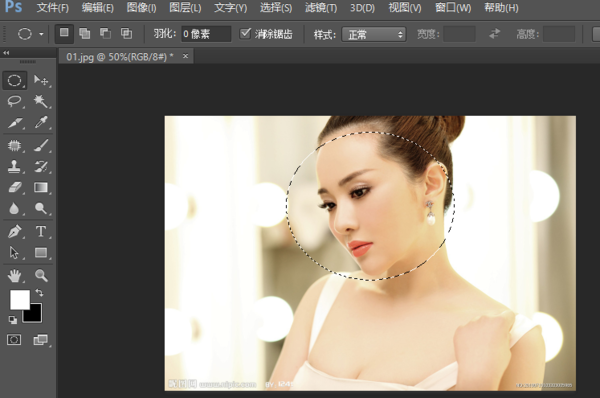
Task: Open the 选择(S) menu
Action: [276, 8]
